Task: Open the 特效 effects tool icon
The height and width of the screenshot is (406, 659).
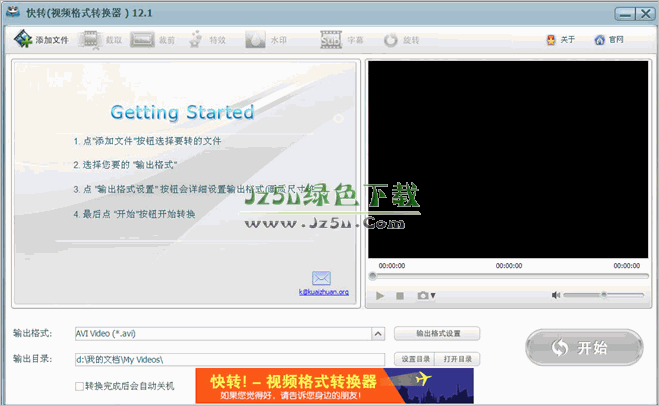Action: click(x=195, y=40)
